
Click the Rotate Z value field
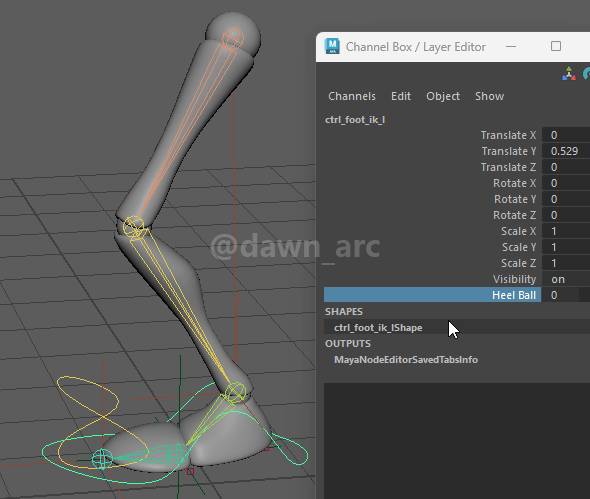point(566,215)
